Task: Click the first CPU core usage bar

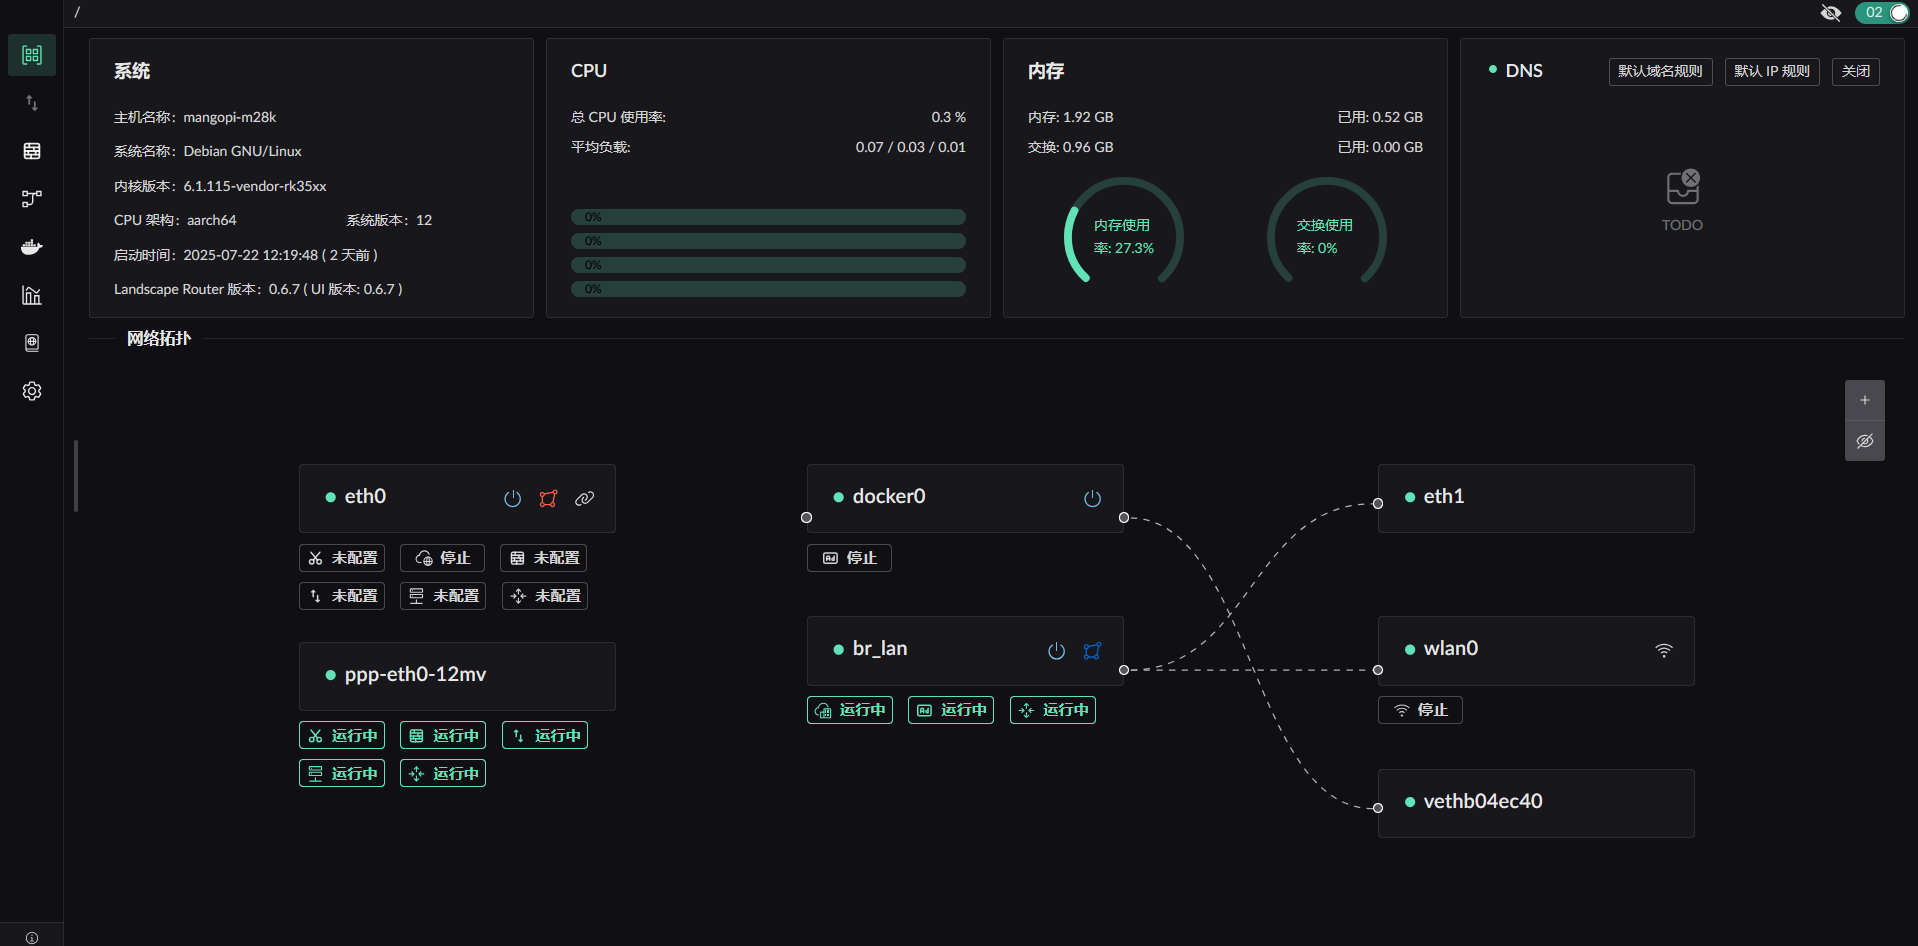Action: tap(768, 217)
